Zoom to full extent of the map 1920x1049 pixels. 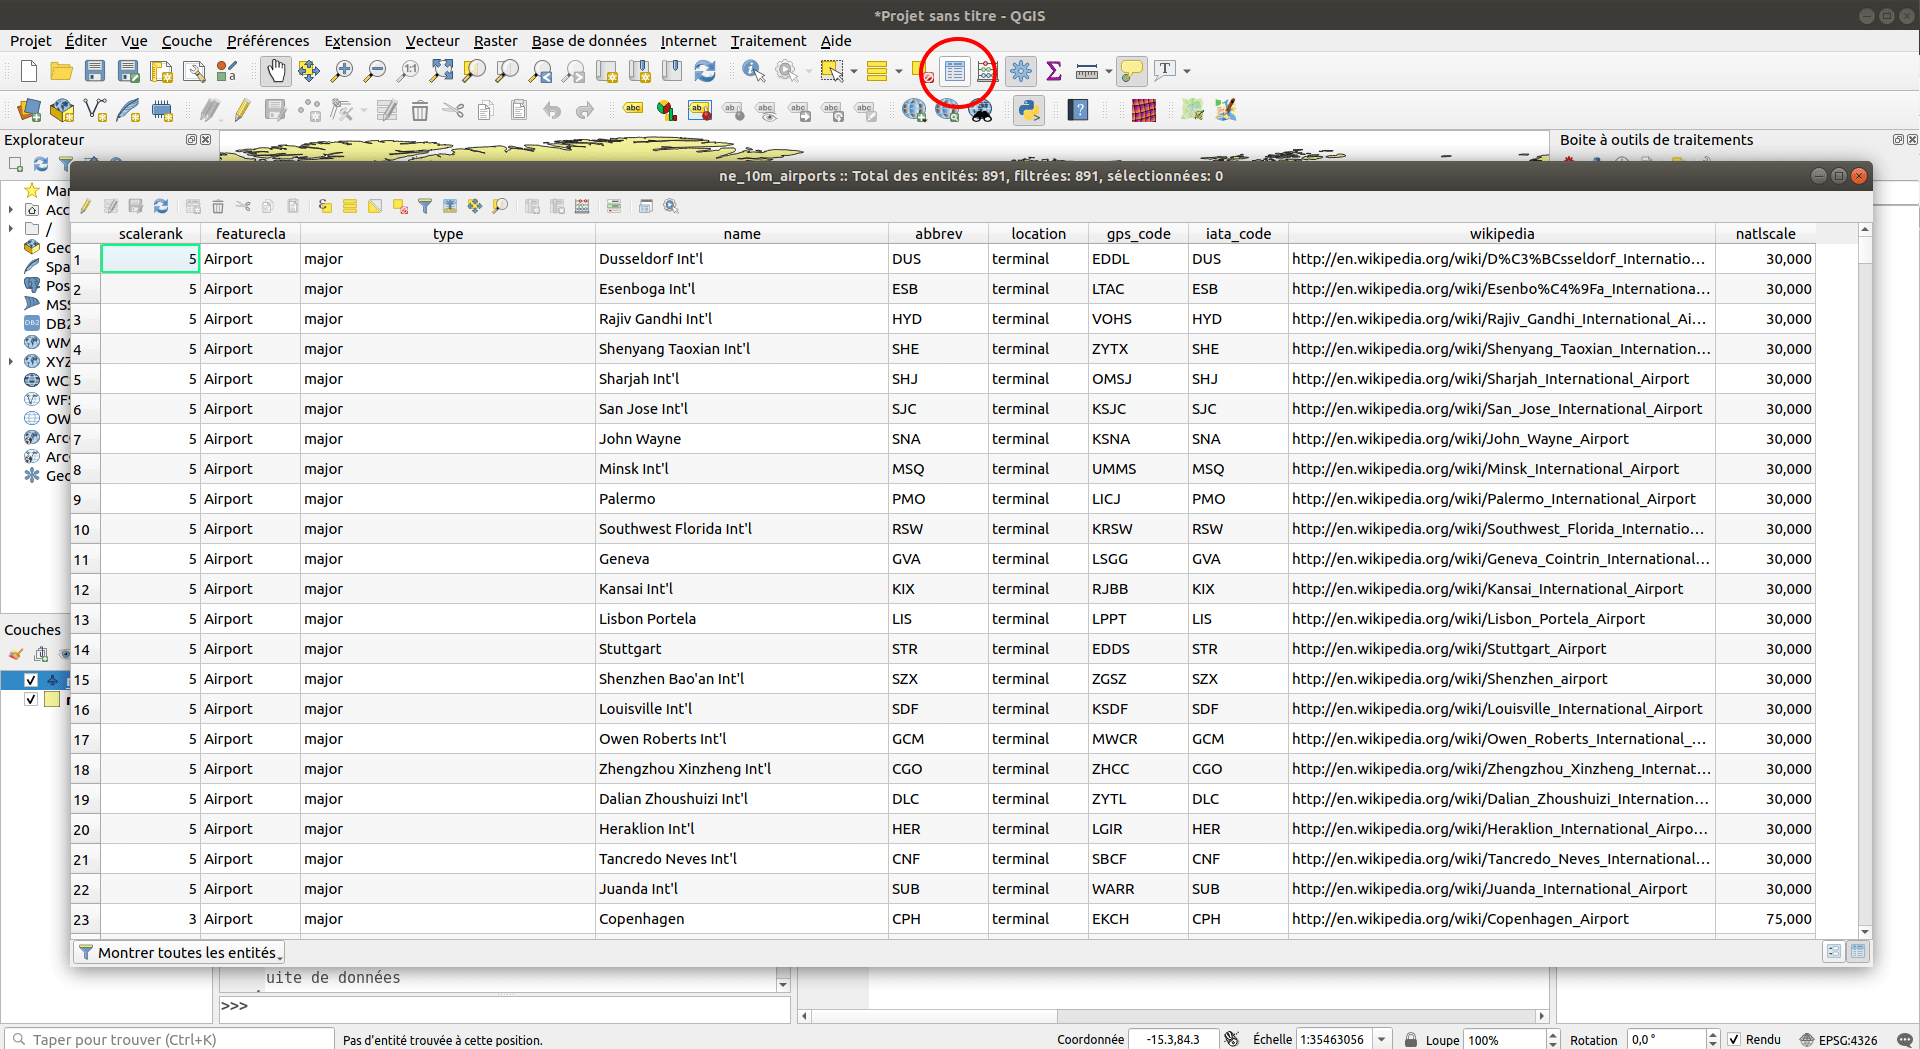click(441, 71)
